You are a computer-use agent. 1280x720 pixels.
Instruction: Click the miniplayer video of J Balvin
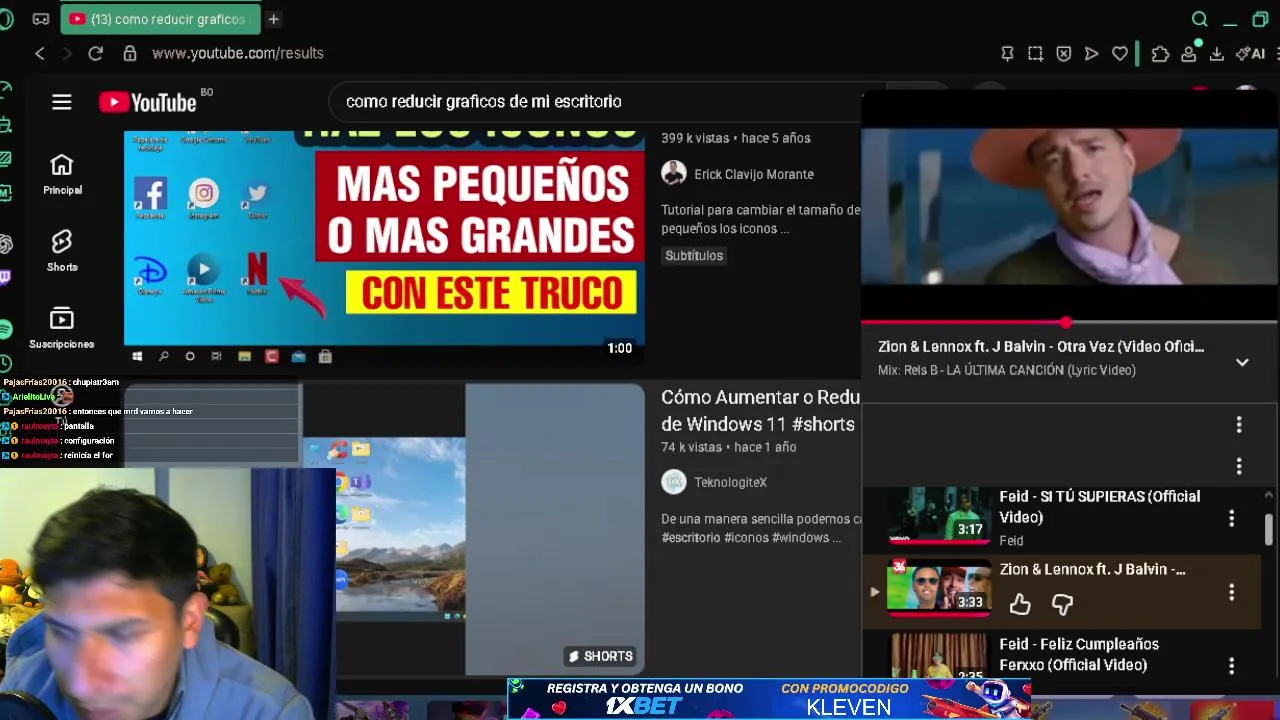tap(1070, 207)
